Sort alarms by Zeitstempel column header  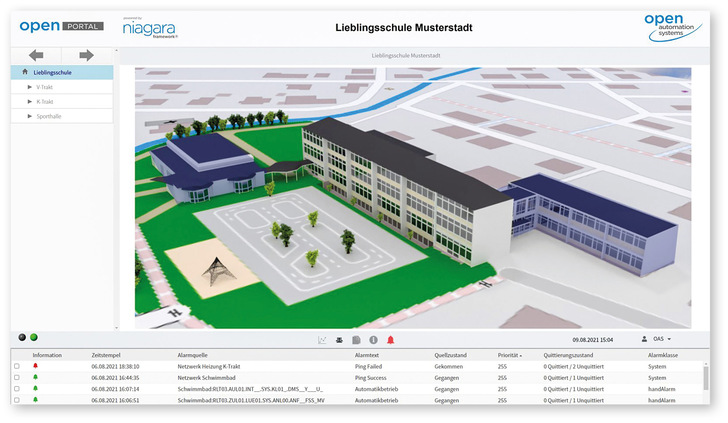(x=105, y=355)
